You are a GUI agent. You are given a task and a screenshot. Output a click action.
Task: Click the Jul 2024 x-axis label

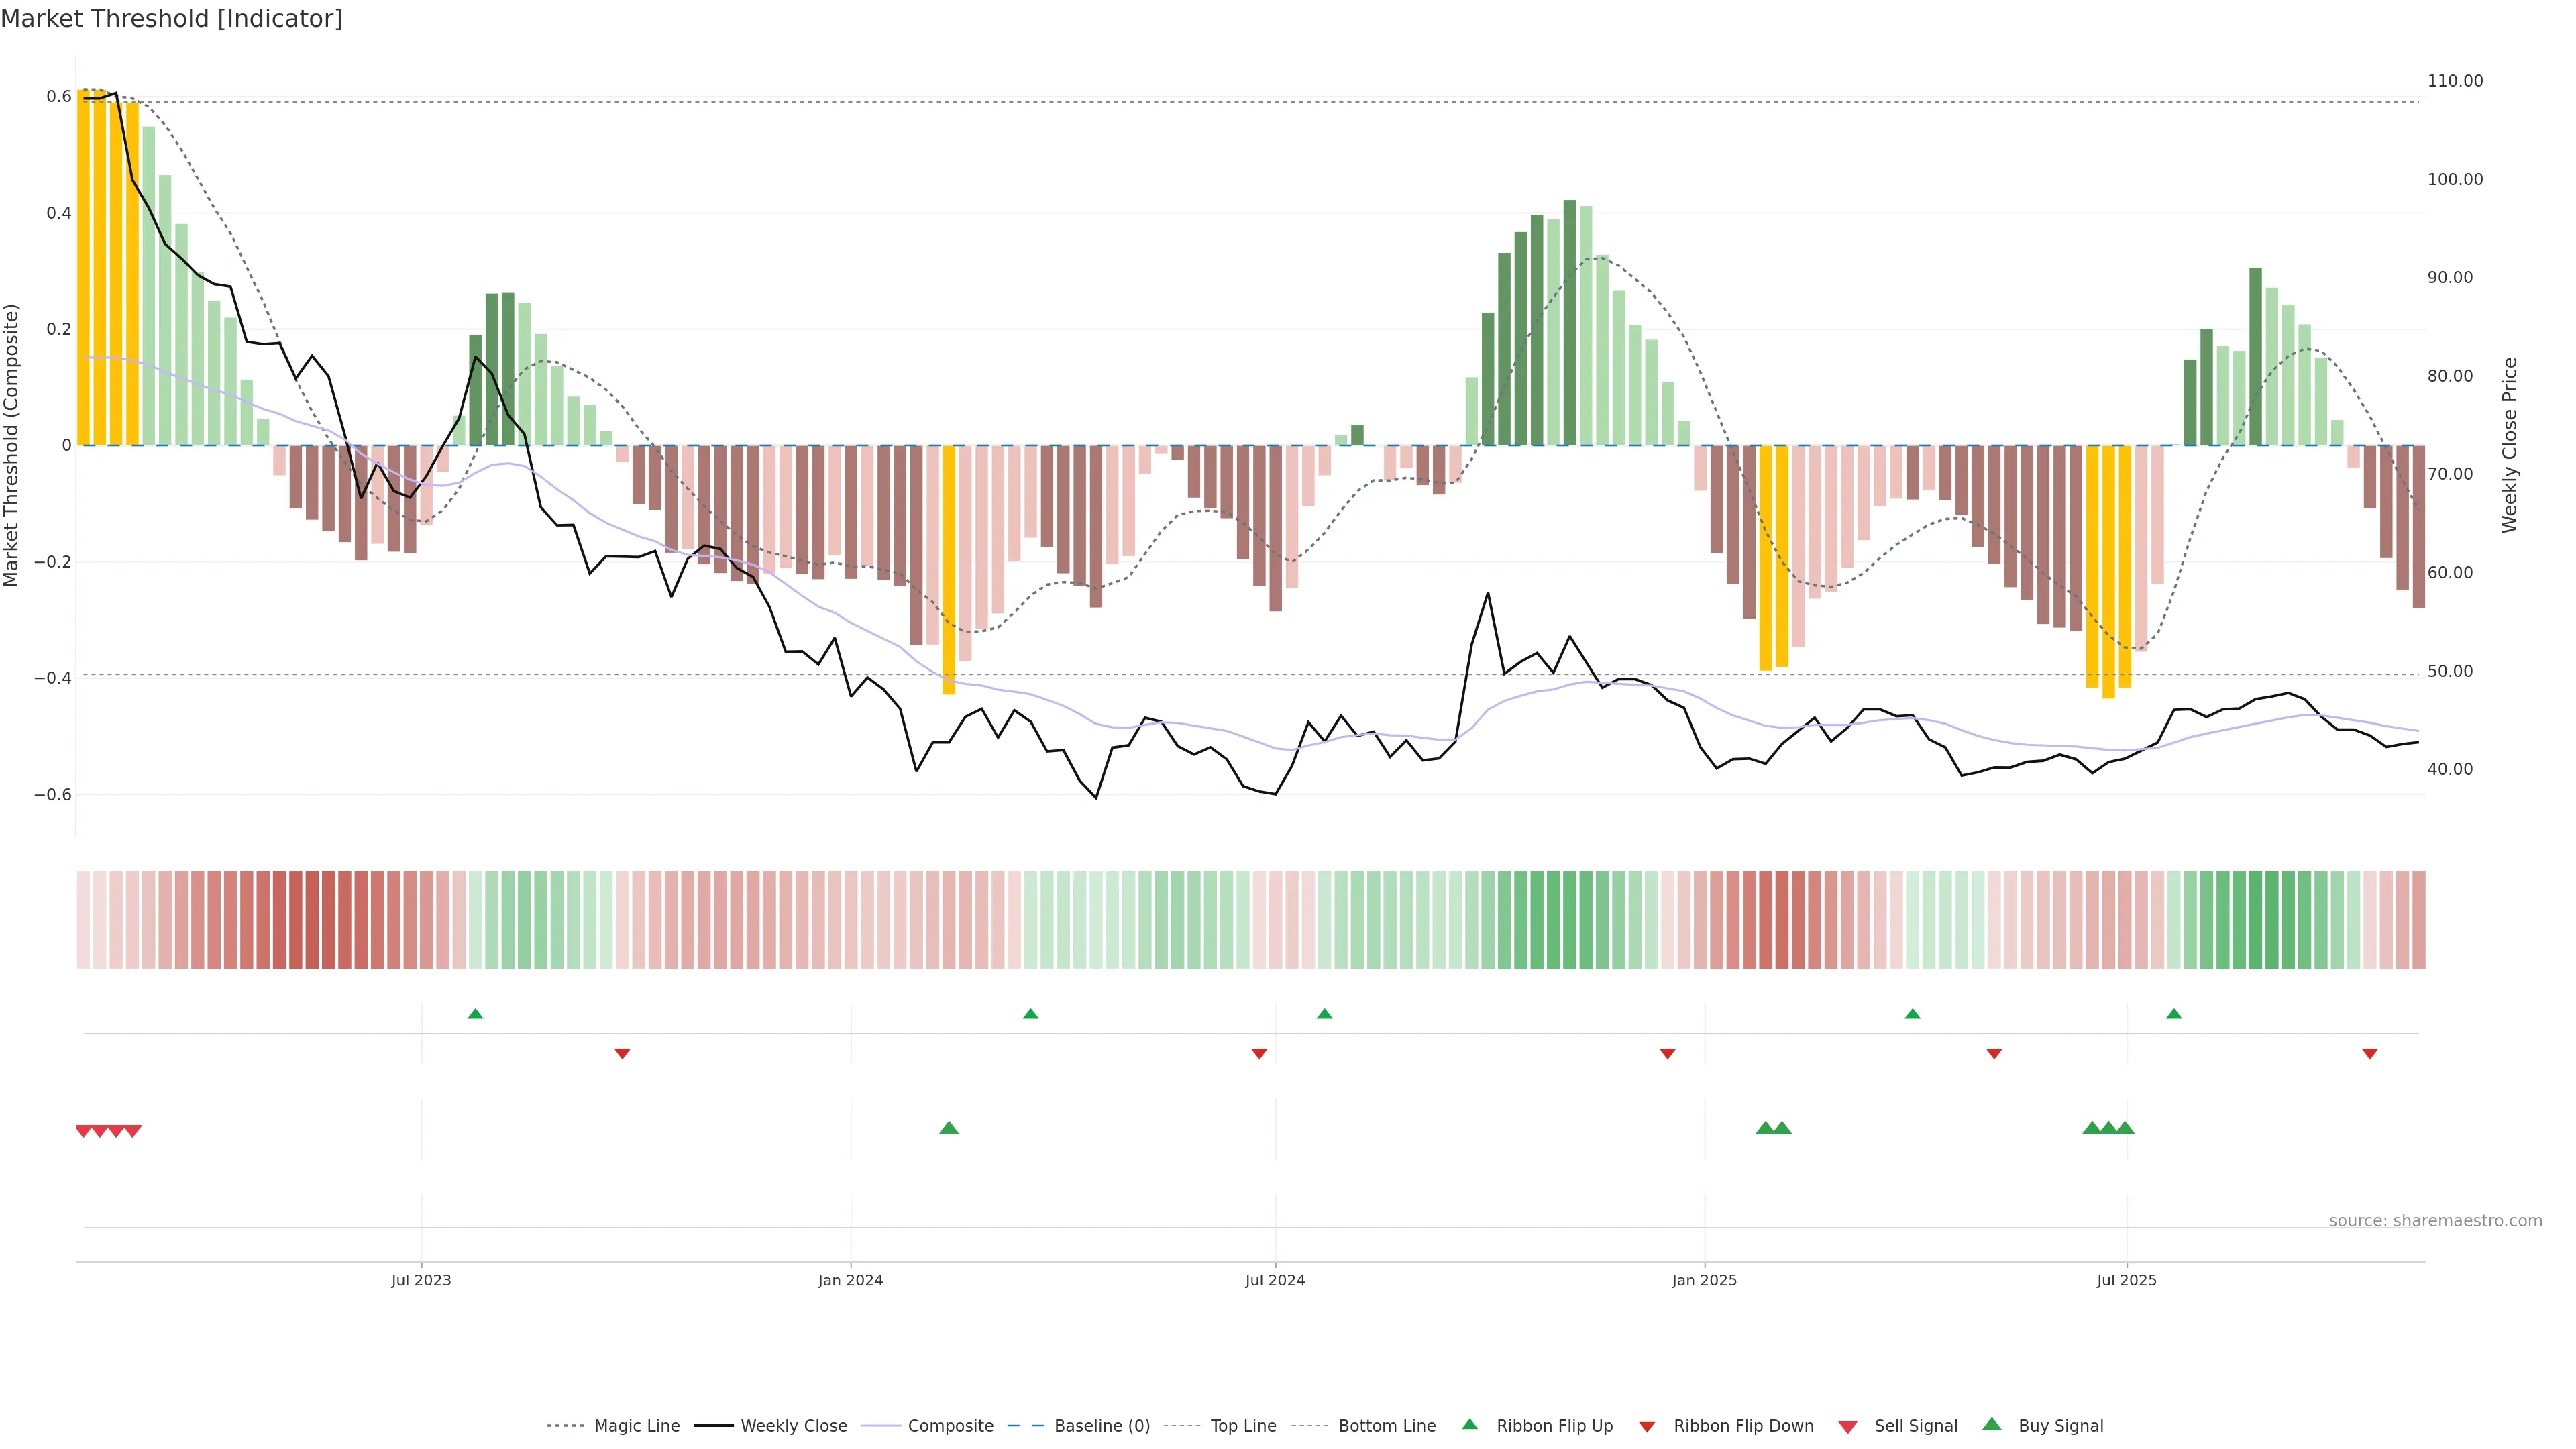(1275, 1280)
